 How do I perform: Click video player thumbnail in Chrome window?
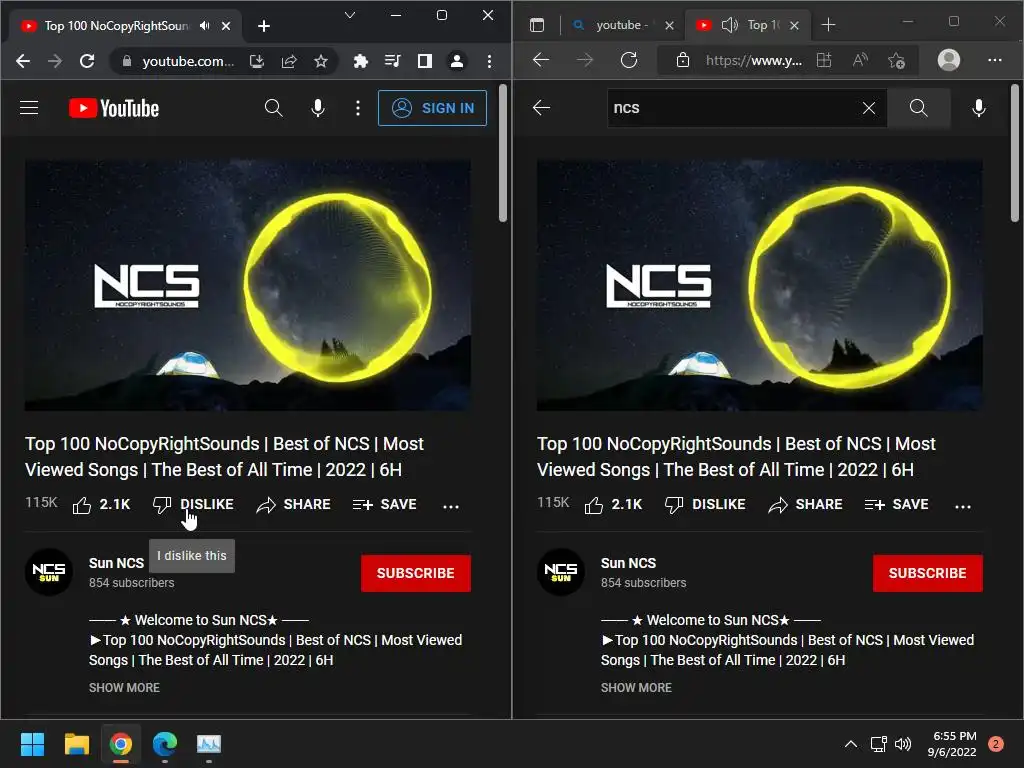248,285
